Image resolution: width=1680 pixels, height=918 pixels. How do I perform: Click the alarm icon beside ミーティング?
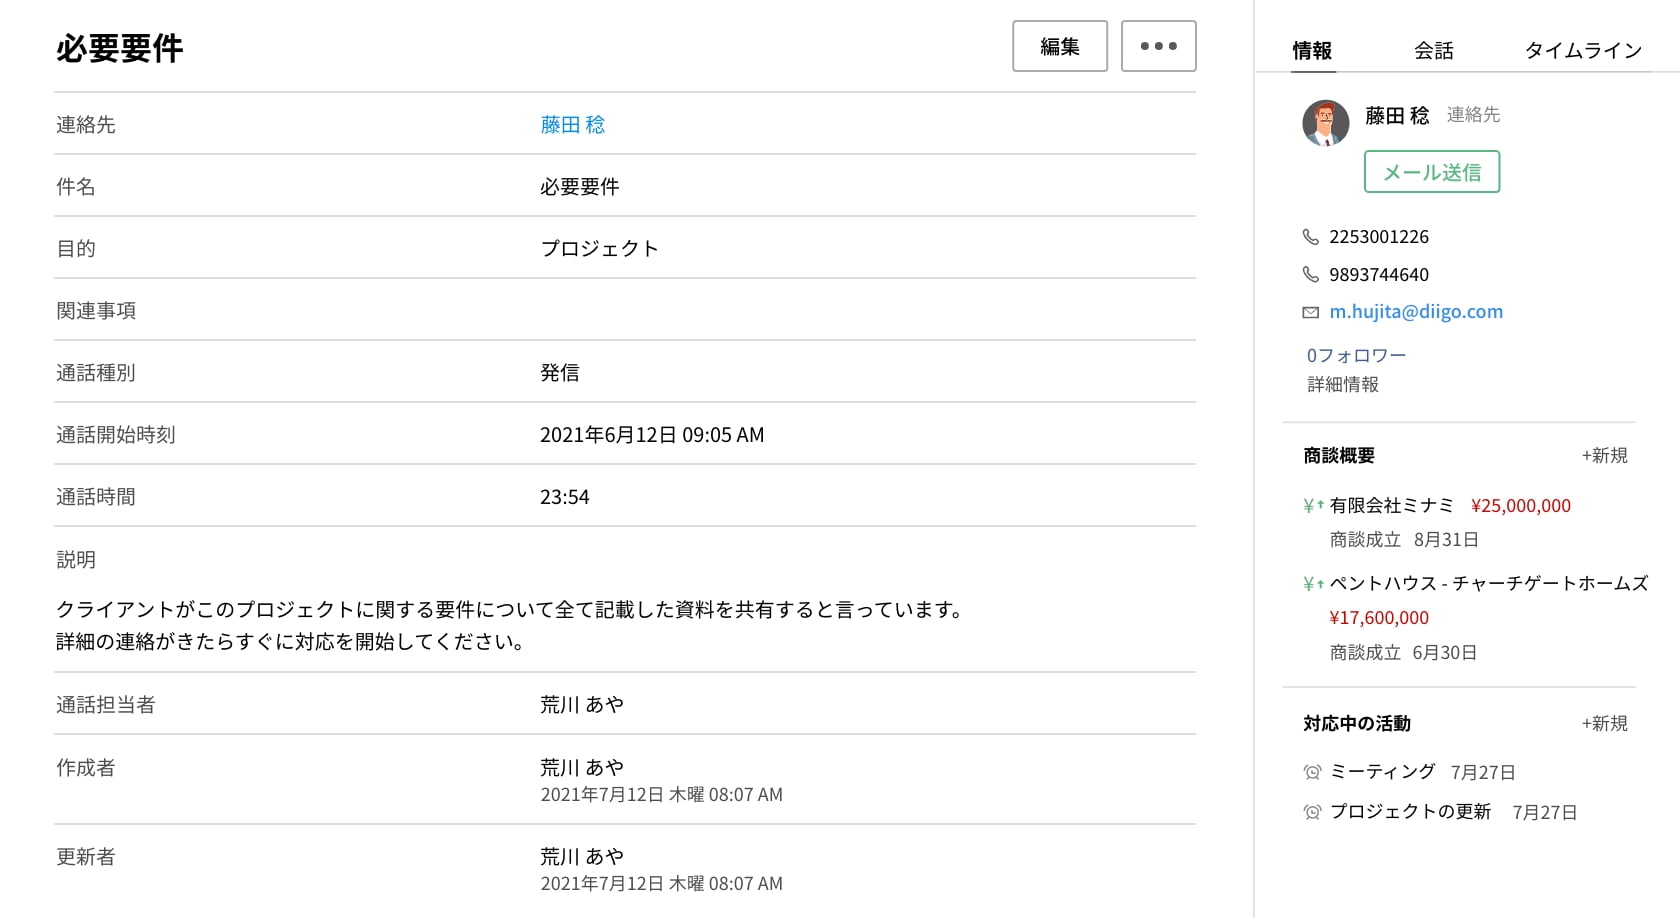click(x=1312, y=772)
